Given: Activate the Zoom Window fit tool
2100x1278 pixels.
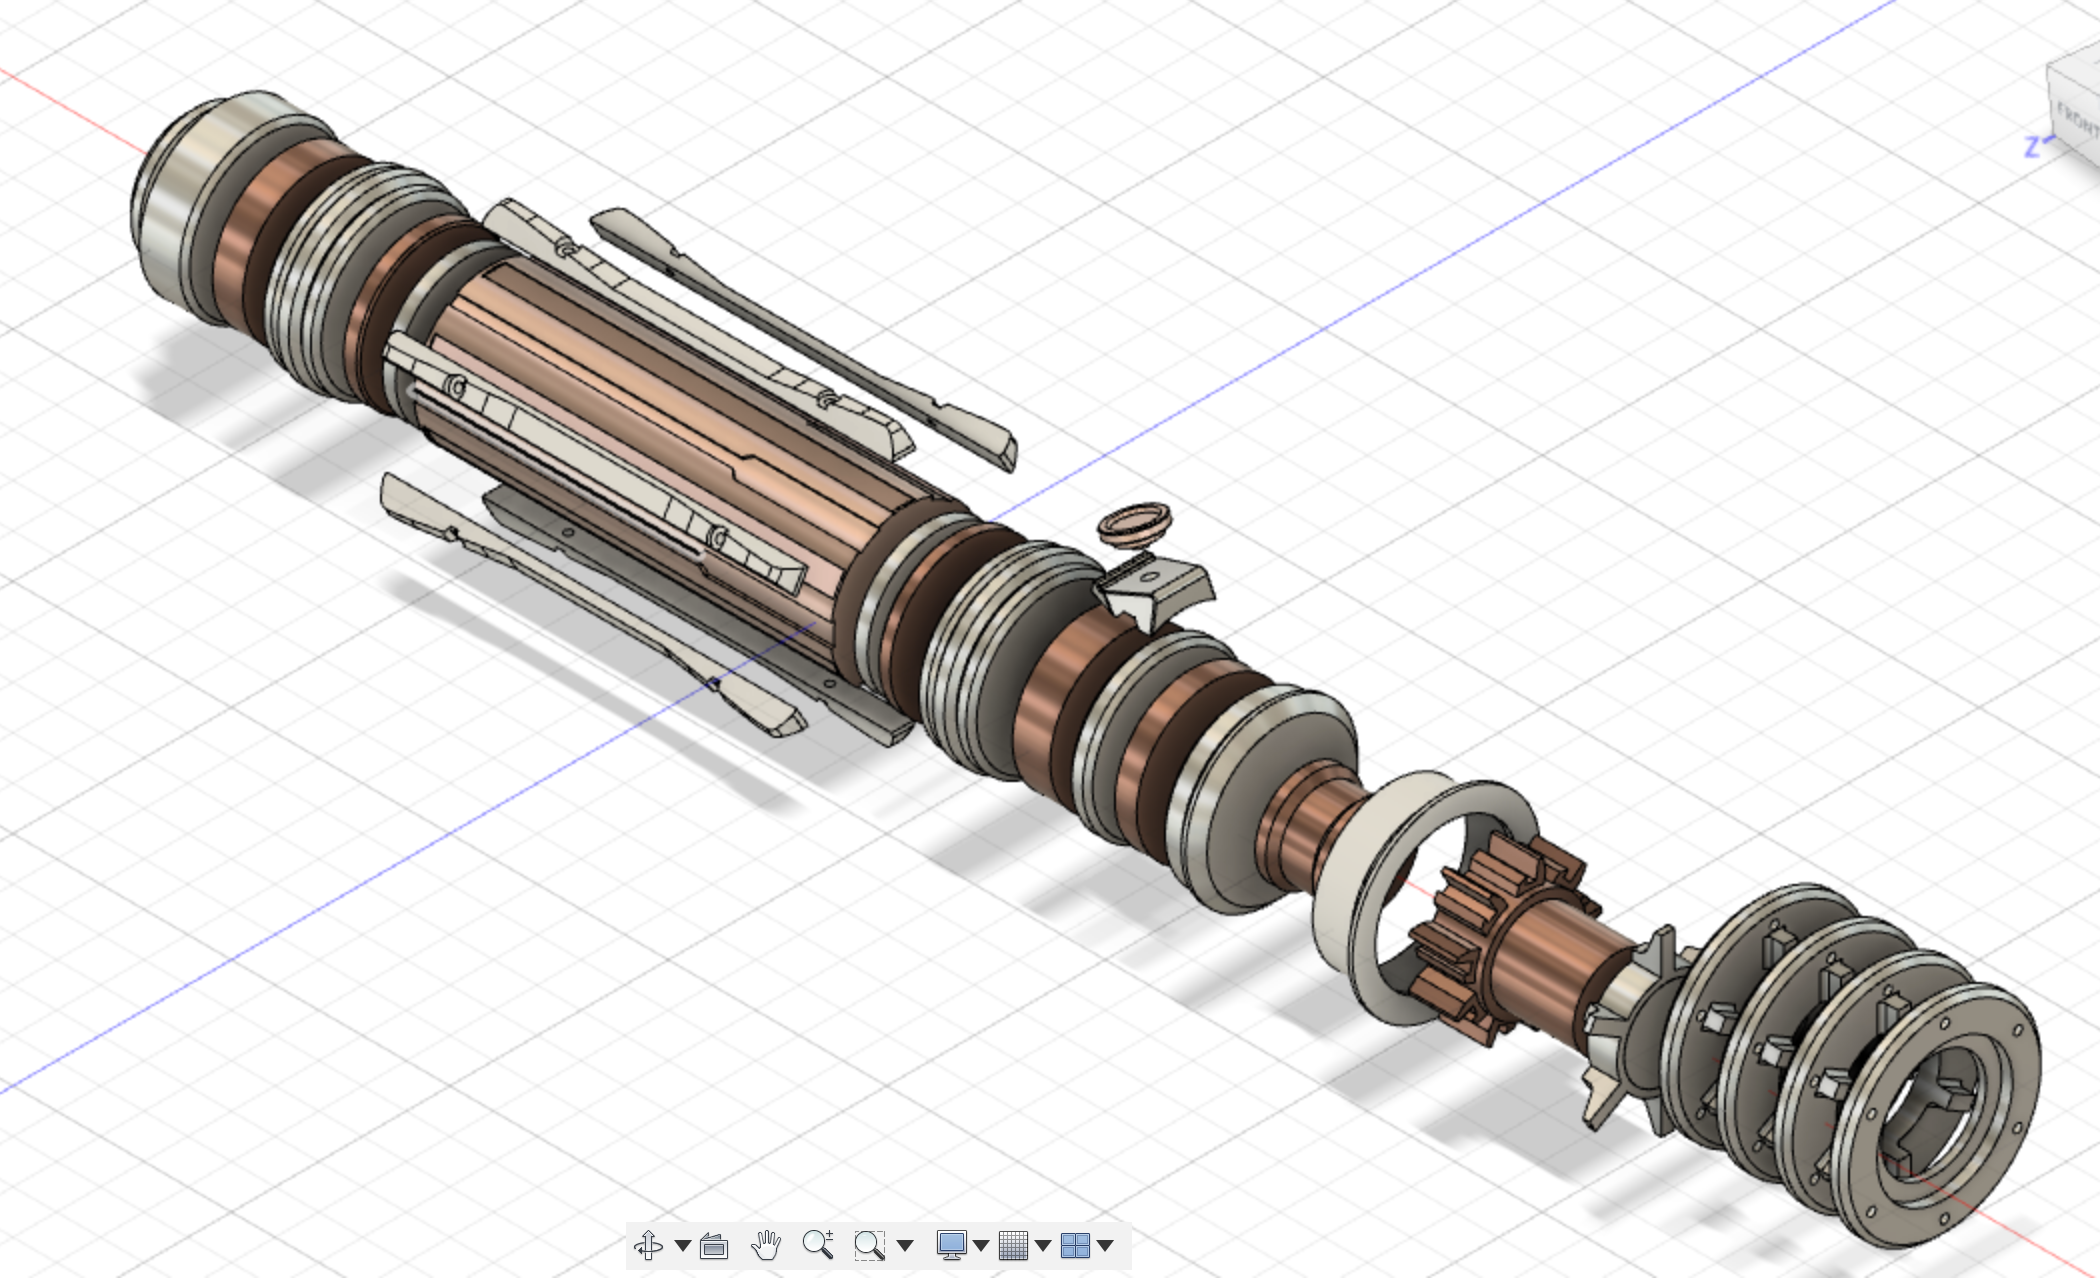Looking at the screenshot, I should tap(870, 1245).
